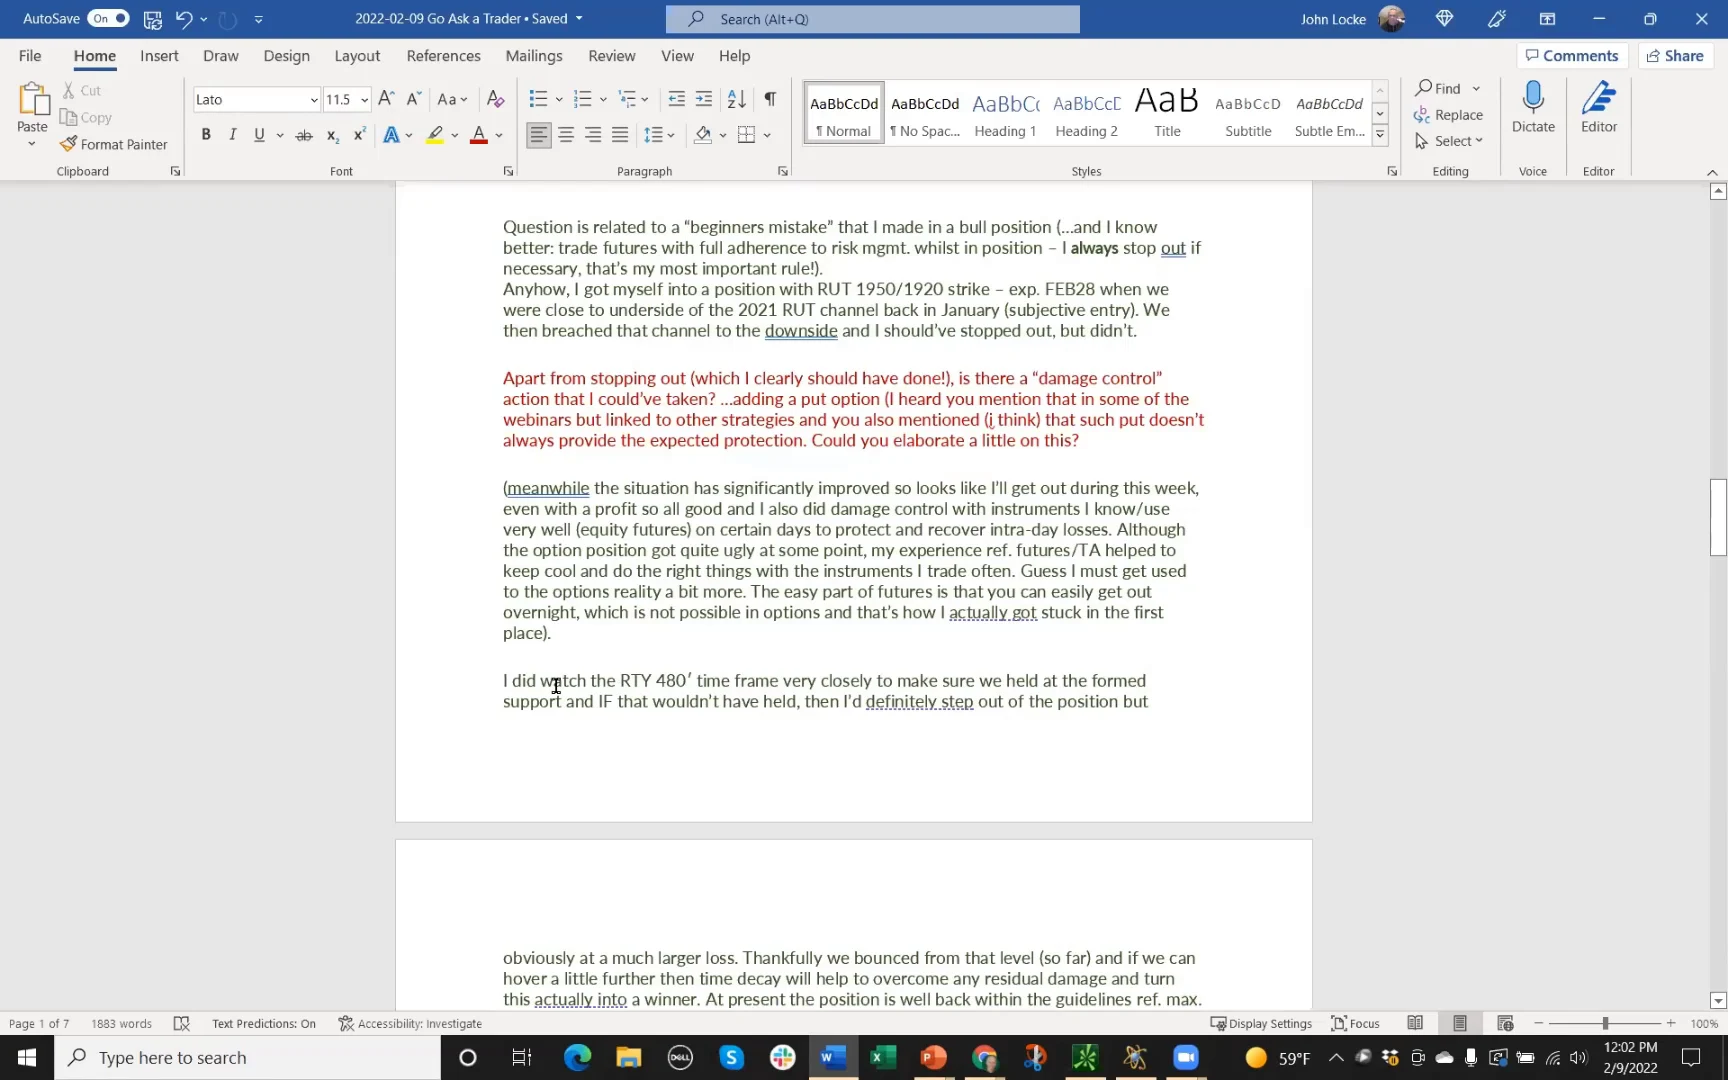This screenshot has width=1728, height=1080.
Task: Switch to the Insert tab
Action: pos(159,56)
